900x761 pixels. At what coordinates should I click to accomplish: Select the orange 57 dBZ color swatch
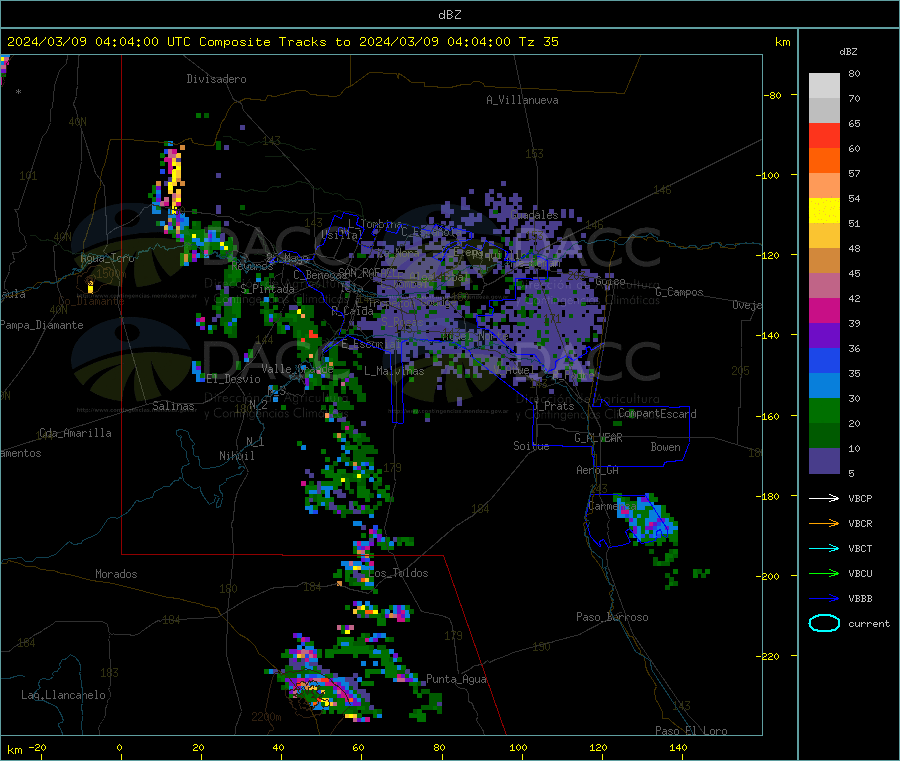[824, 161]
